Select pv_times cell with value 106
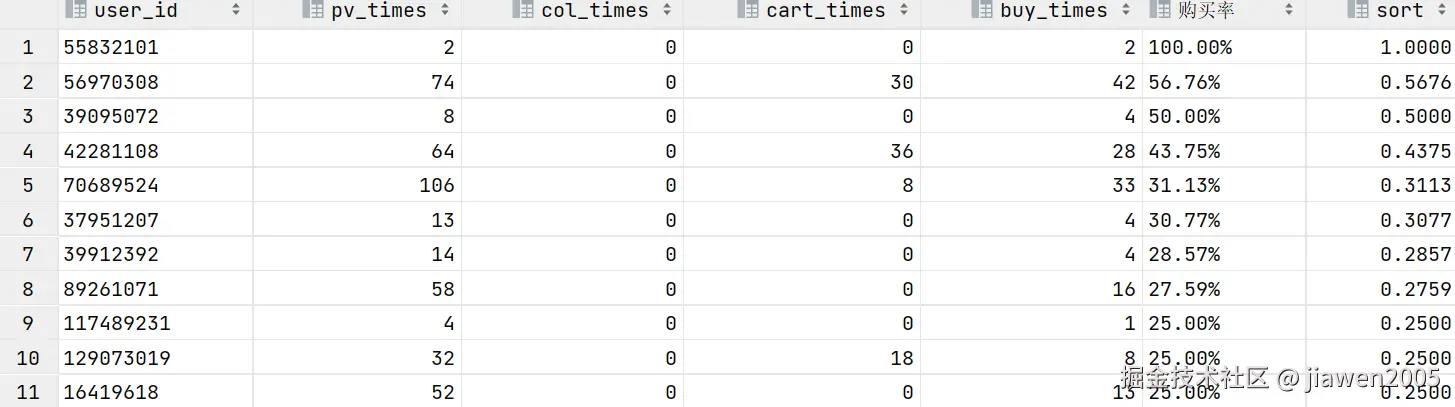The height and width of the screenshot is (407, 1455). pos(437,185)
